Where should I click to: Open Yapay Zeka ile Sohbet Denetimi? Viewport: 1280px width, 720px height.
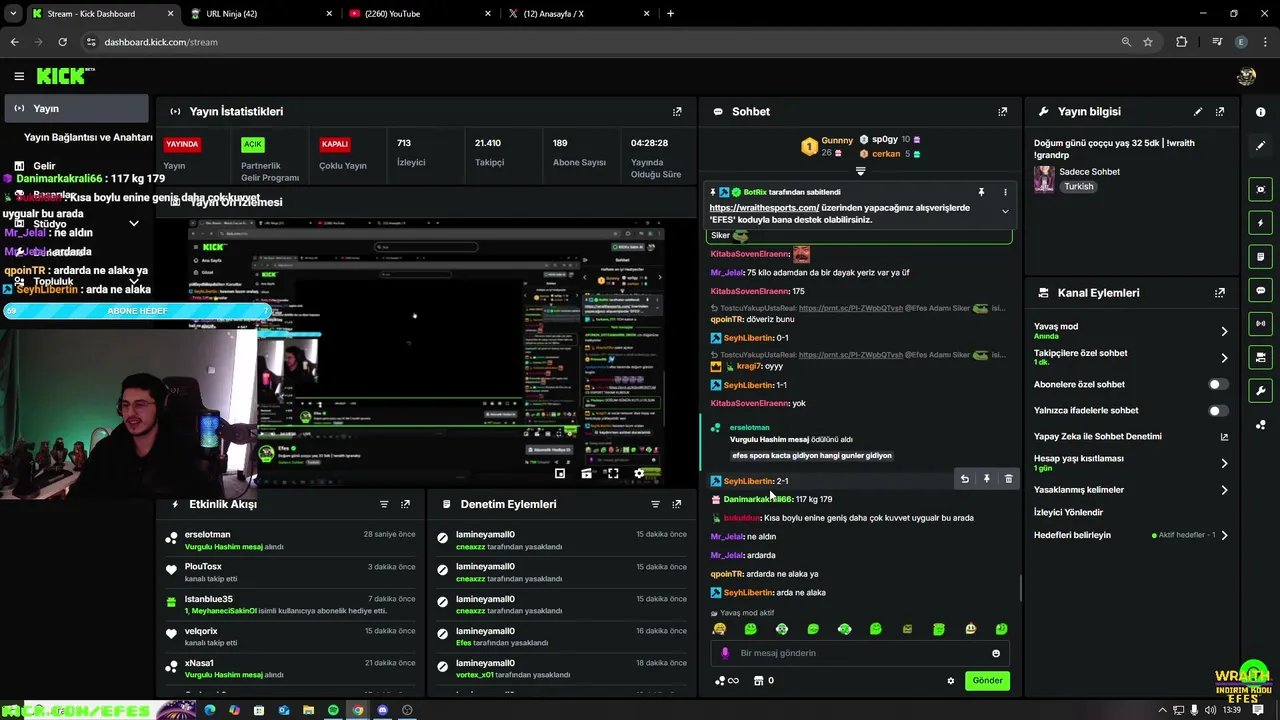coord(1131,437)
